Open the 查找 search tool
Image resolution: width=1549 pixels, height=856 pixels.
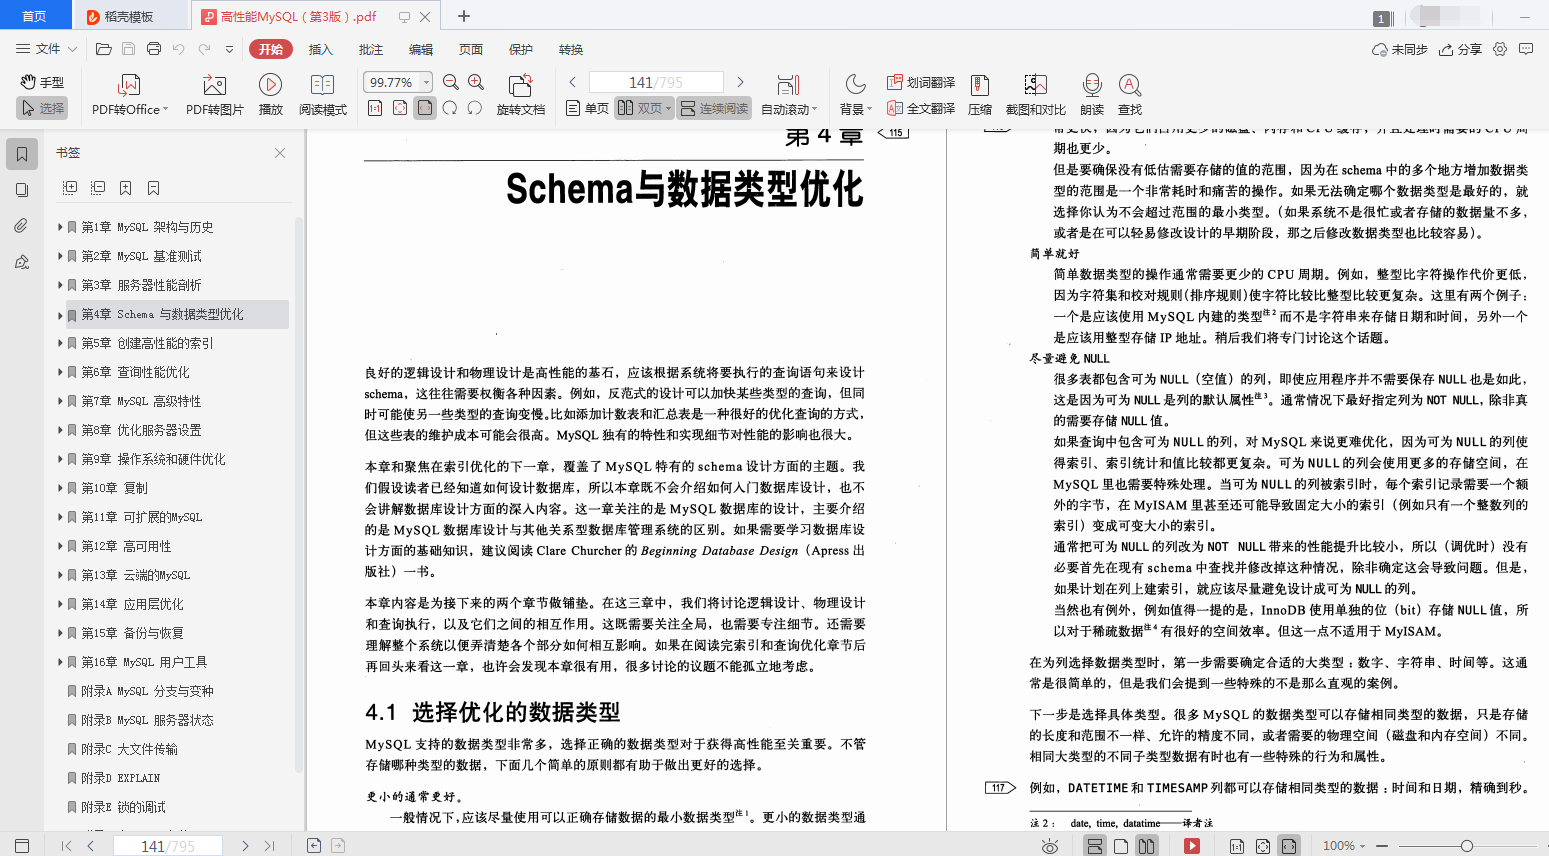click(x=1130, y=95)
